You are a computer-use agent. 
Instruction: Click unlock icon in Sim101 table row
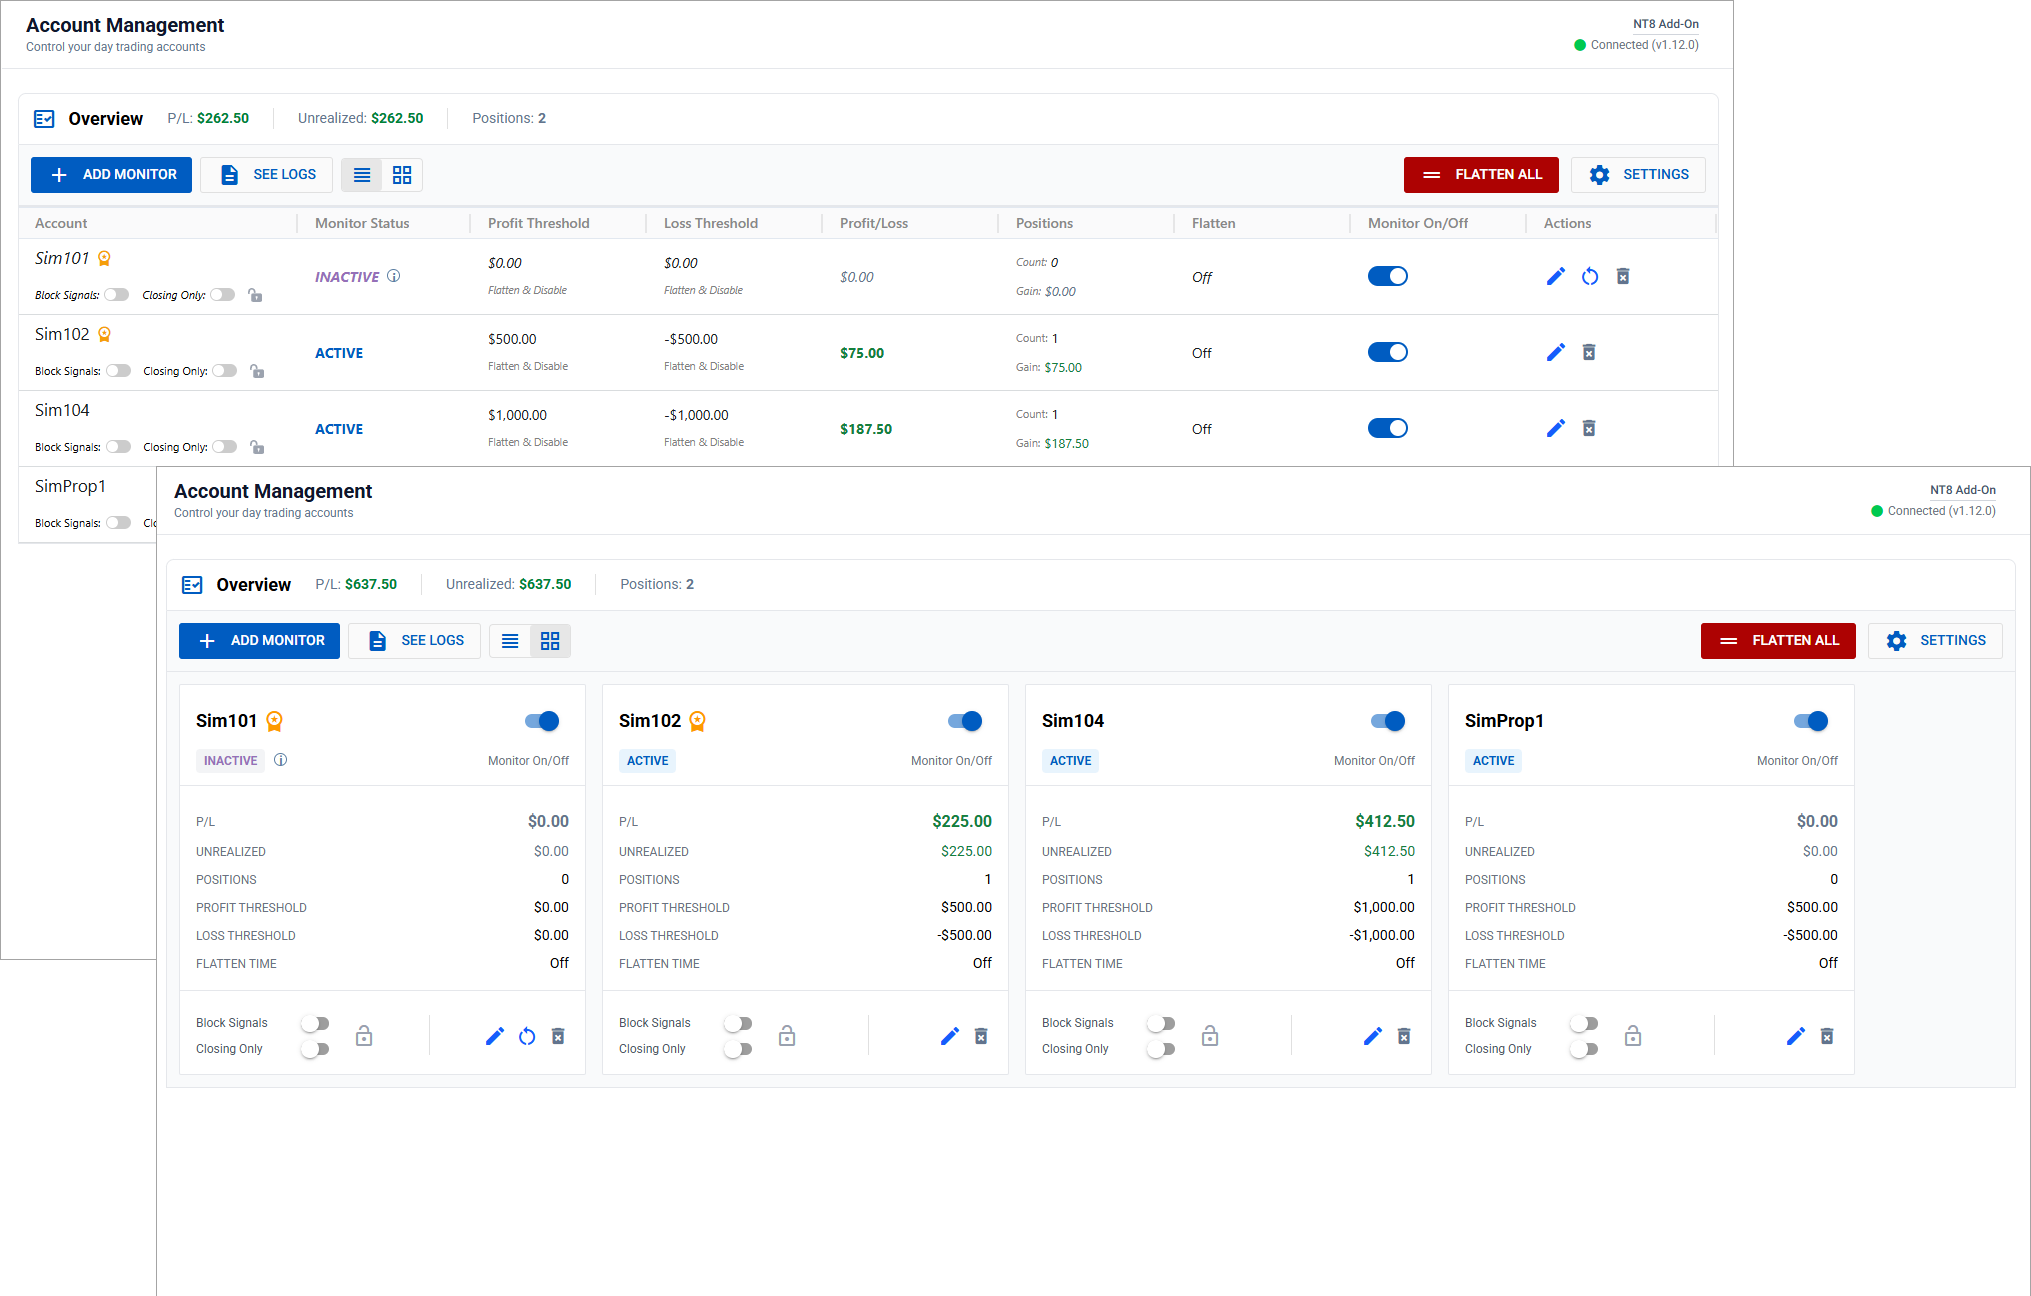(x=255, y=295)
